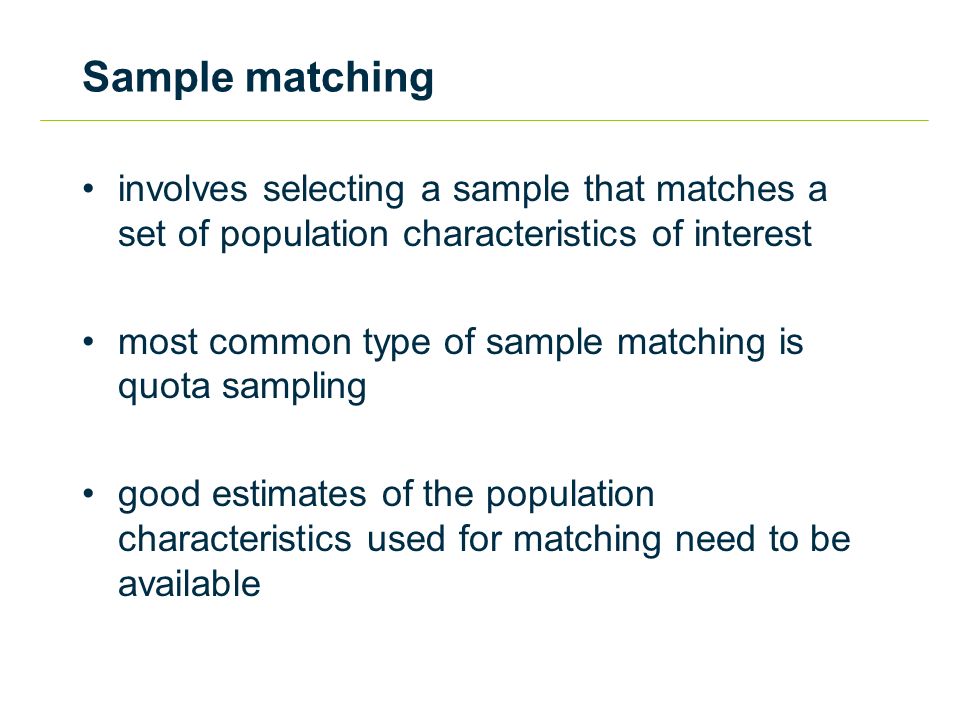Click the horizontal line under the title
Image resolution: width=960 pixels, height=720 pixels.
(x=484, y=121)
